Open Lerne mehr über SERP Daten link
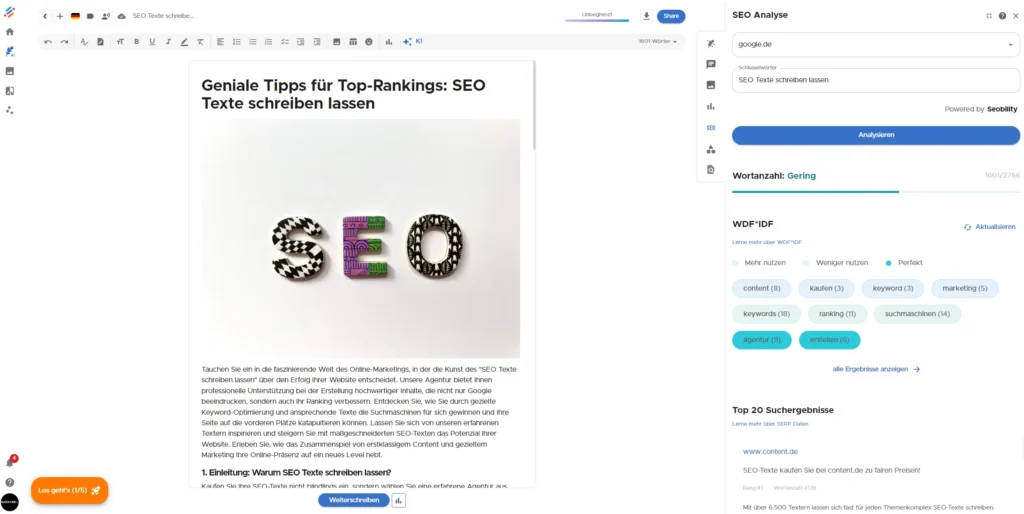 click(770, 425)
